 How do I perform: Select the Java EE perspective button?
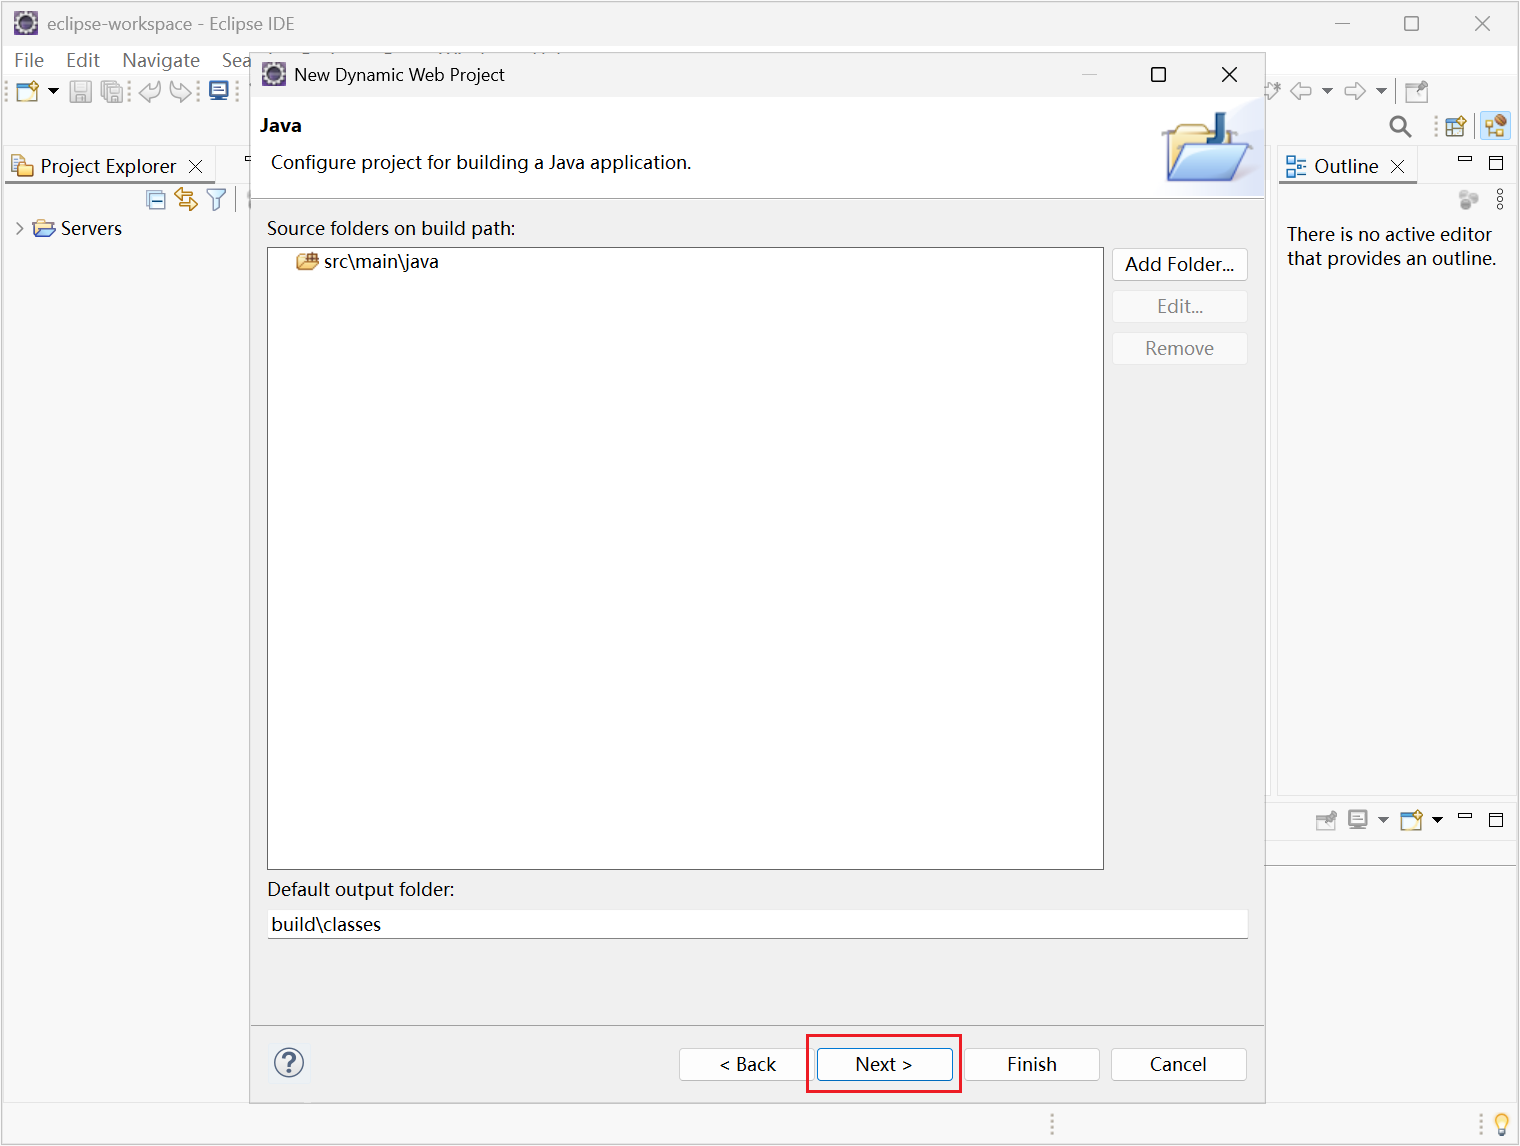tap(1496, 126)
